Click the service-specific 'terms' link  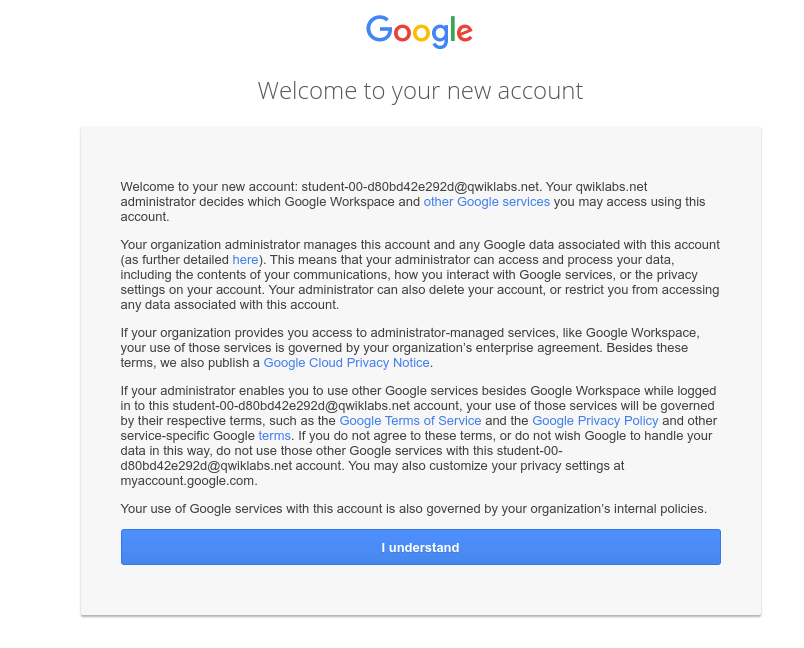point(274,435)
